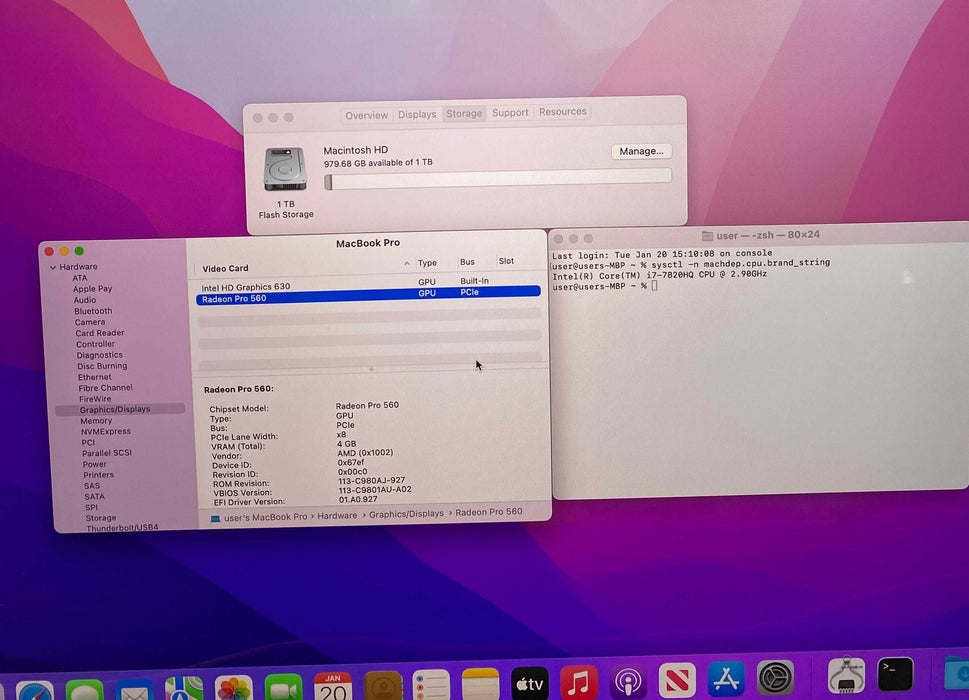
Task: Open Photos from the Dock
Action: (234, 688)
